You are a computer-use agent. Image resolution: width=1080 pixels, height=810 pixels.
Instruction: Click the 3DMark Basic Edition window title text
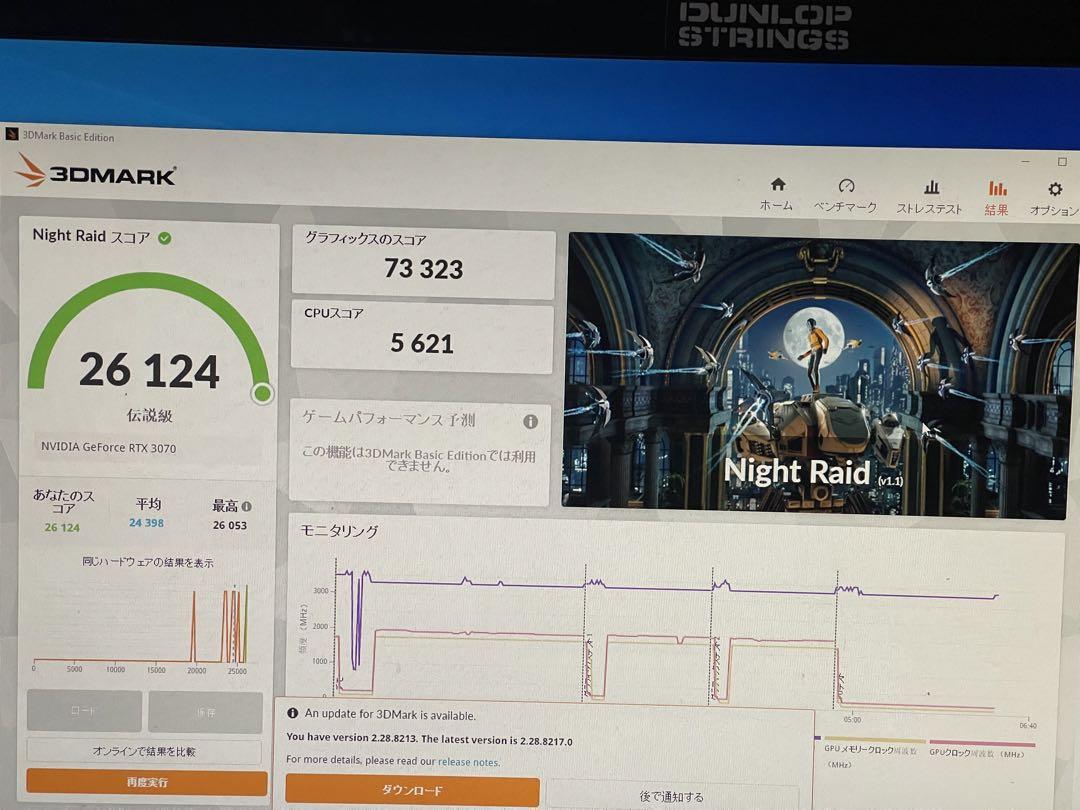pos(68,136)
